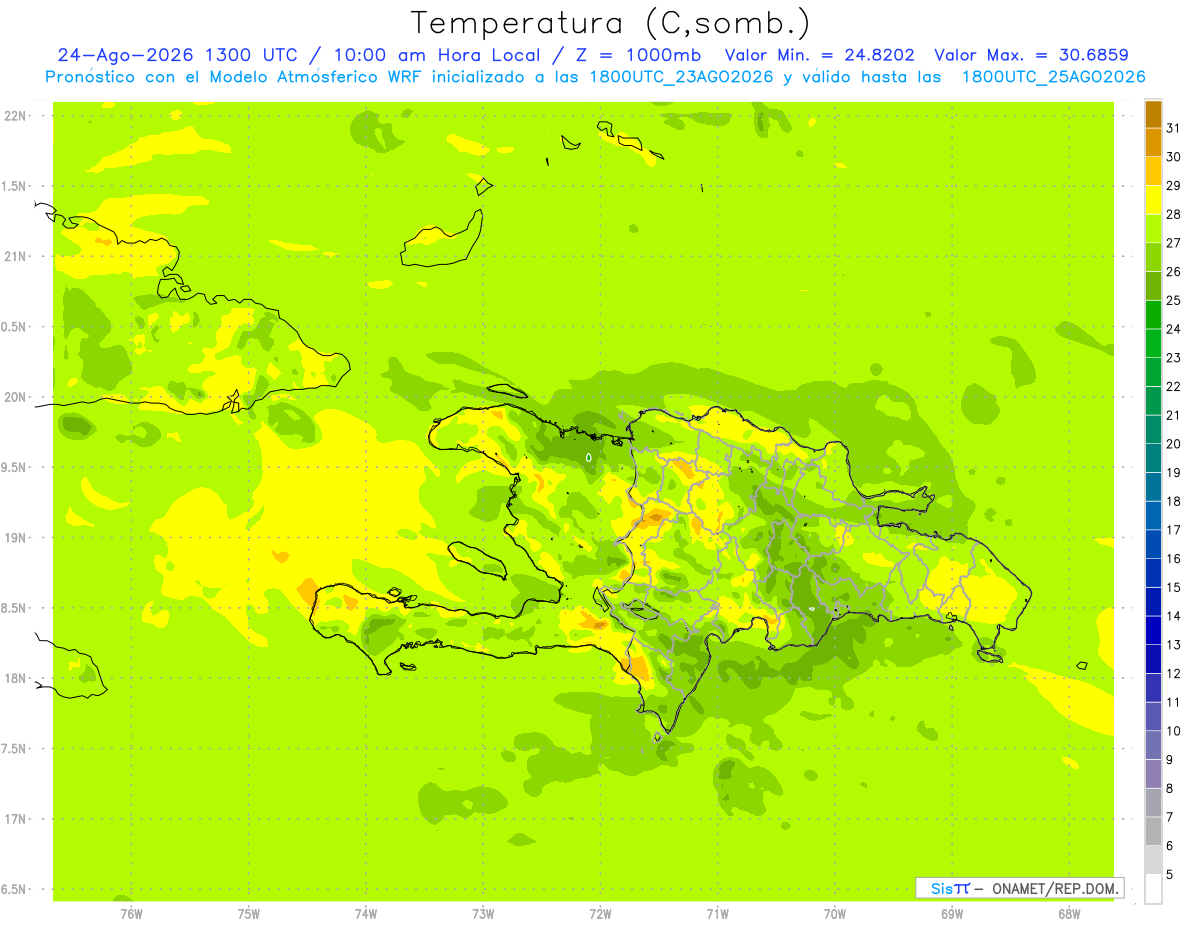Click the legend value '15'
The height and width of the screenshot is (927, 1200).
[1174, 587]
